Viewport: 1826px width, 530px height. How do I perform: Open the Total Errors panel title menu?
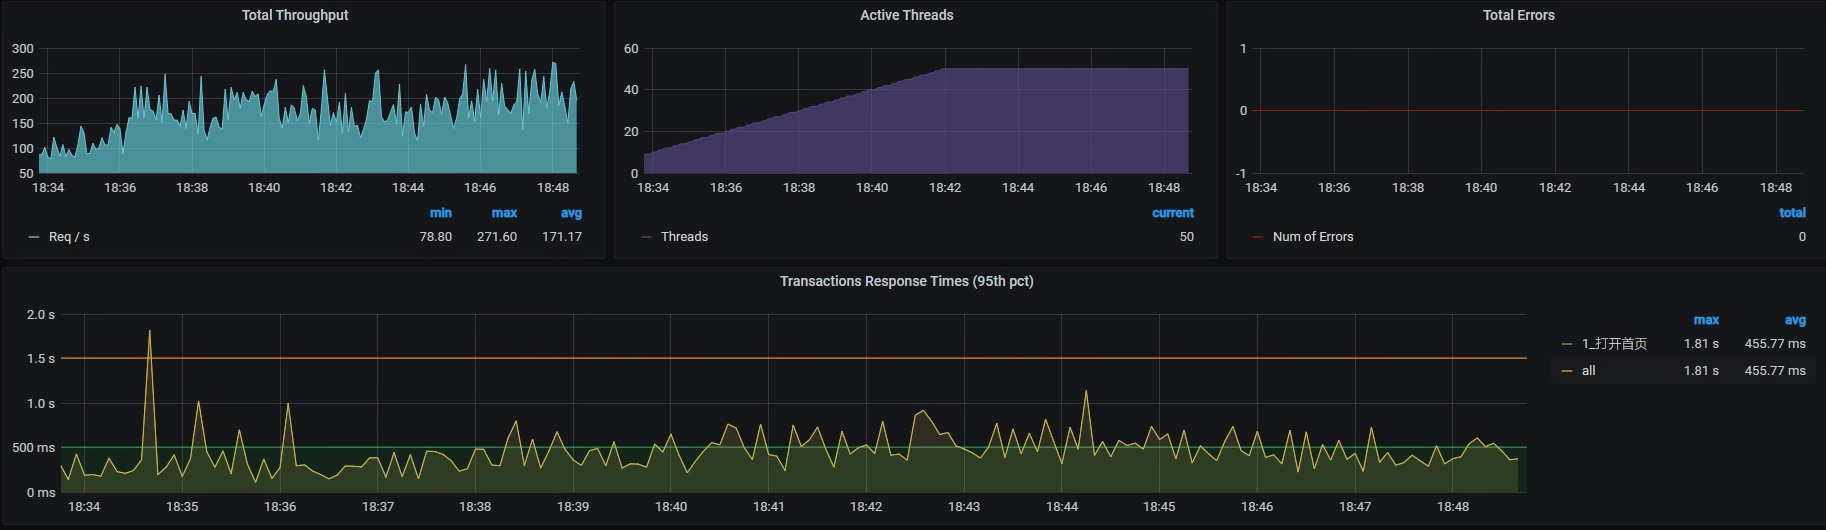point(1518,15)
